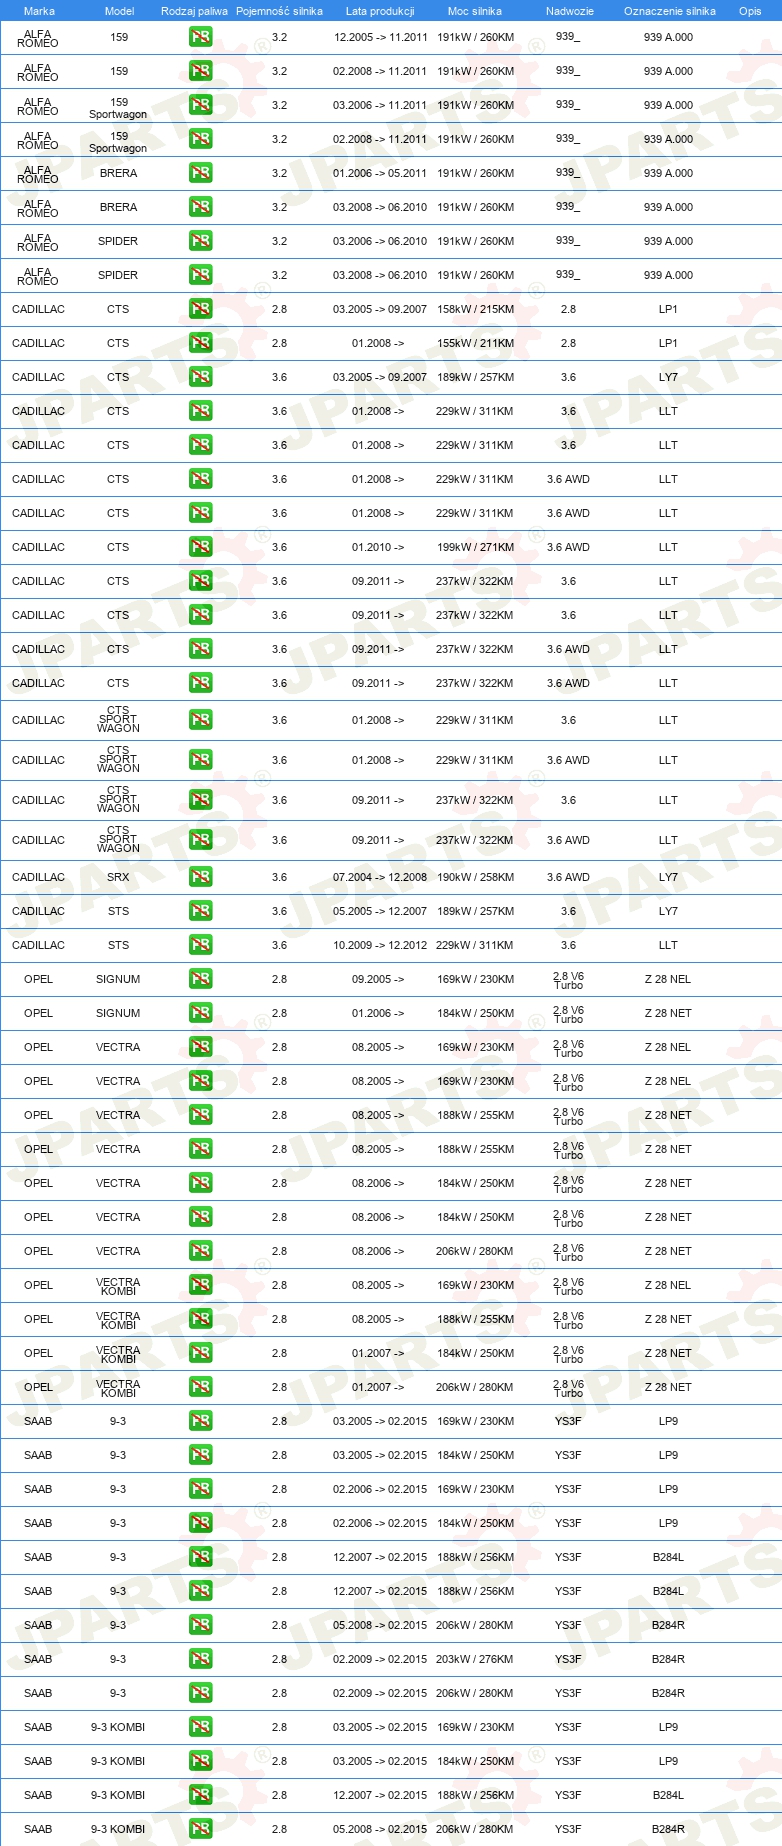Click fuel icon in Cadillac CTS 199kW row
The width and height of the screenshot is (782, 1846).
200,547
